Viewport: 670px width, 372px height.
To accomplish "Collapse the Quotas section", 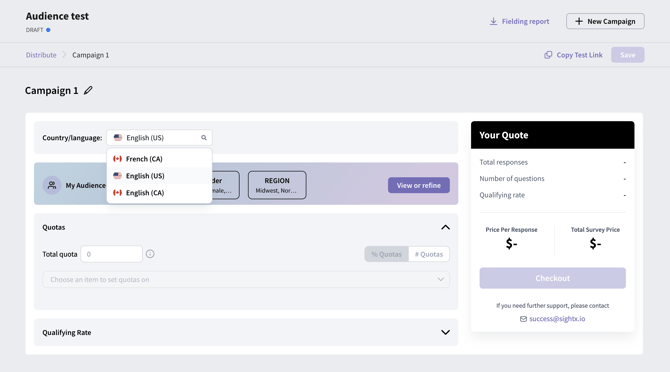I will (x=445, y=227).
